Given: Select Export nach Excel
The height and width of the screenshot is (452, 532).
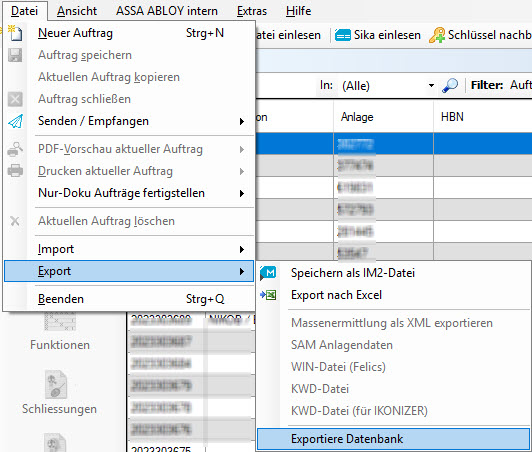Looking at the screenshot, I should point(393,295).
